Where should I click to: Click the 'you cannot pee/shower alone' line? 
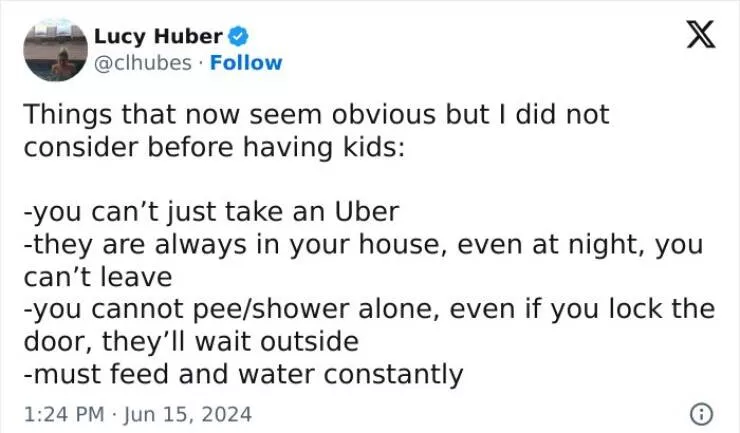[x=369, y=309]
